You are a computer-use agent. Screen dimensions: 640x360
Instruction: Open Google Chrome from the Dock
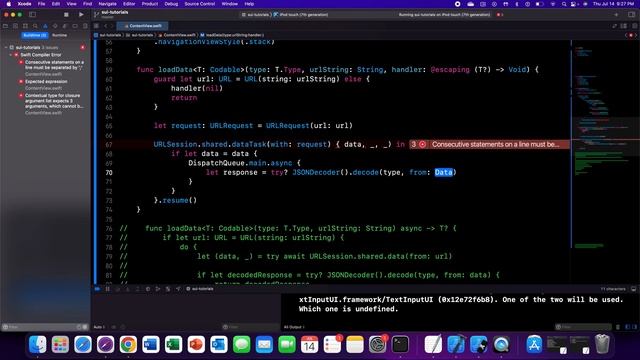128,345
